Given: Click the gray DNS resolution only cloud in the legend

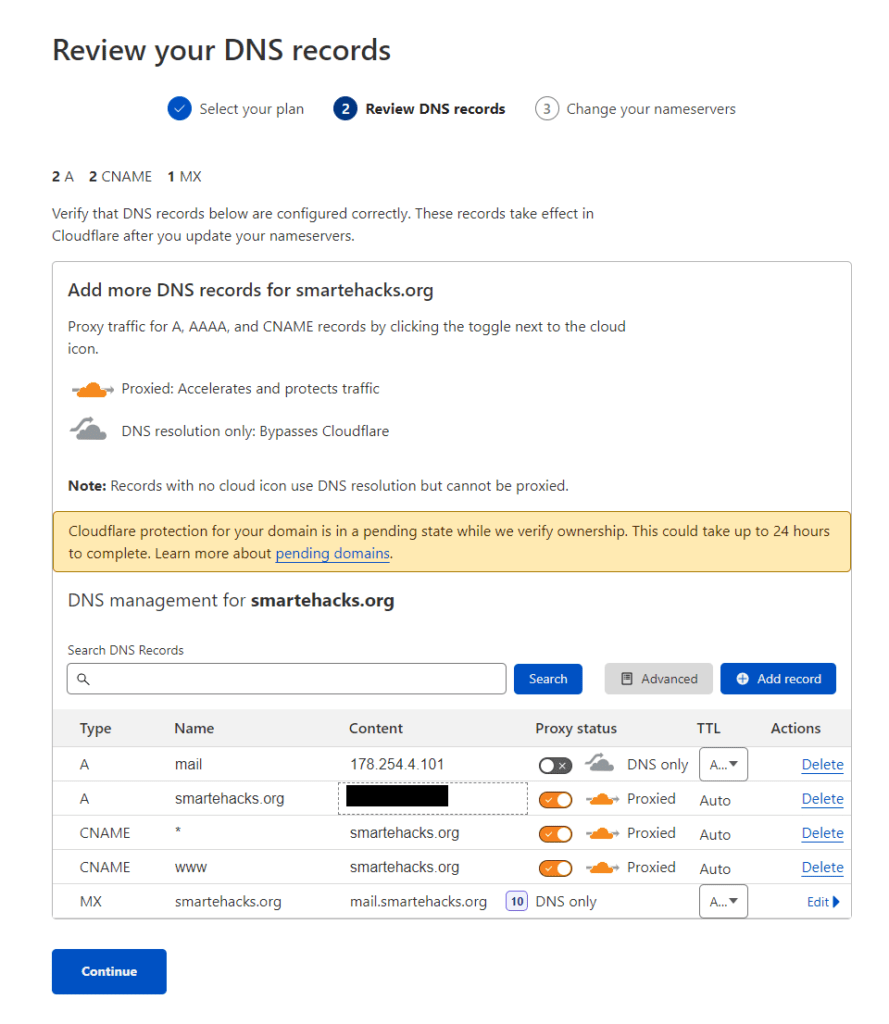Looking at the screenshot, I should [x=88, y=429].
